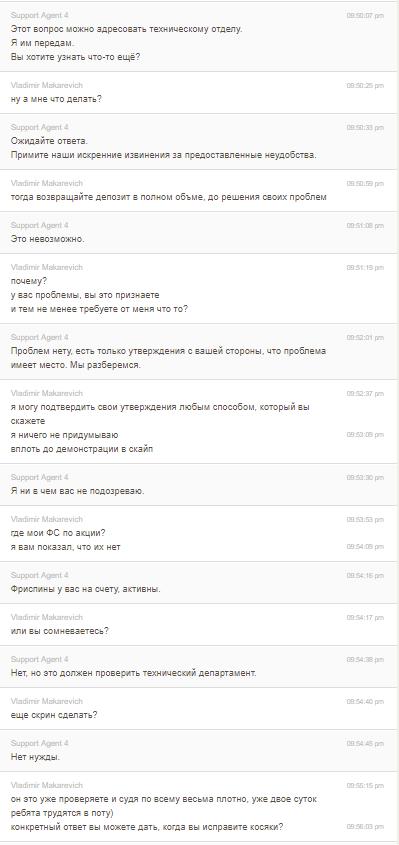Click the 'Ожидайте ответа.' message line

(x=49, y=141)
